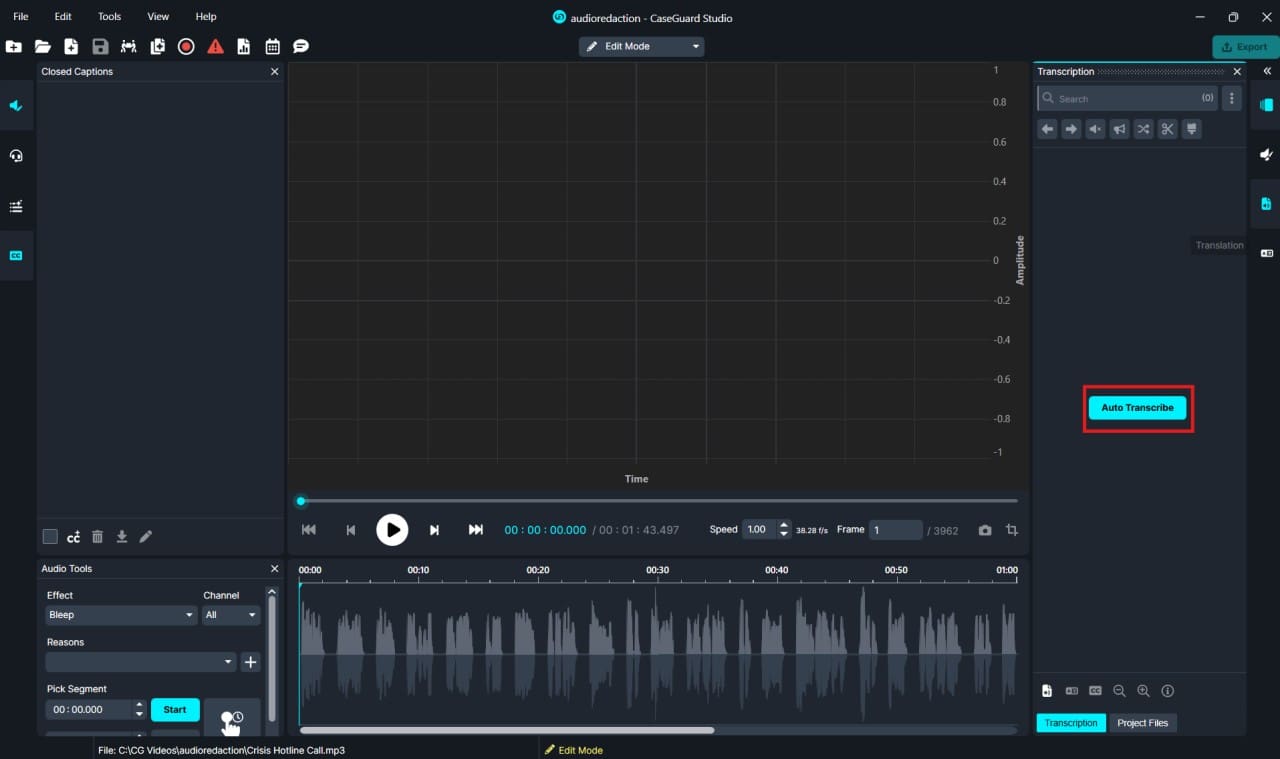Click the trash icon in Closed Captions

pos(97,537)
